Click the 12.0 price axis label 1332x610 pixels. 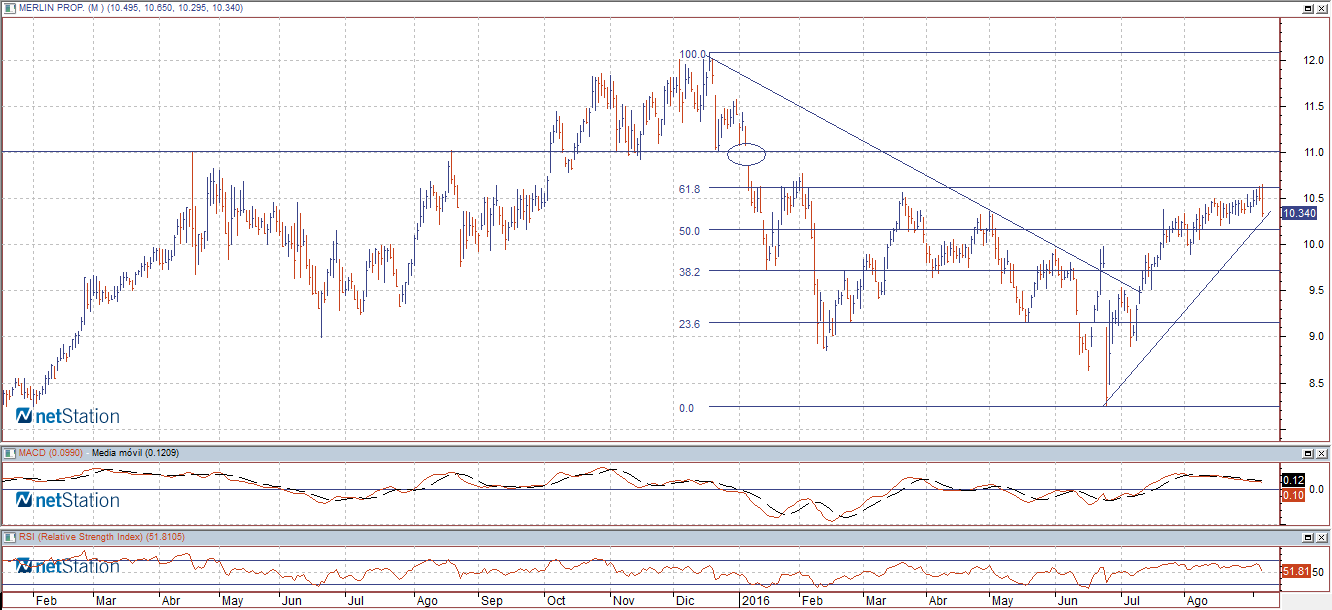point(1314,60)
